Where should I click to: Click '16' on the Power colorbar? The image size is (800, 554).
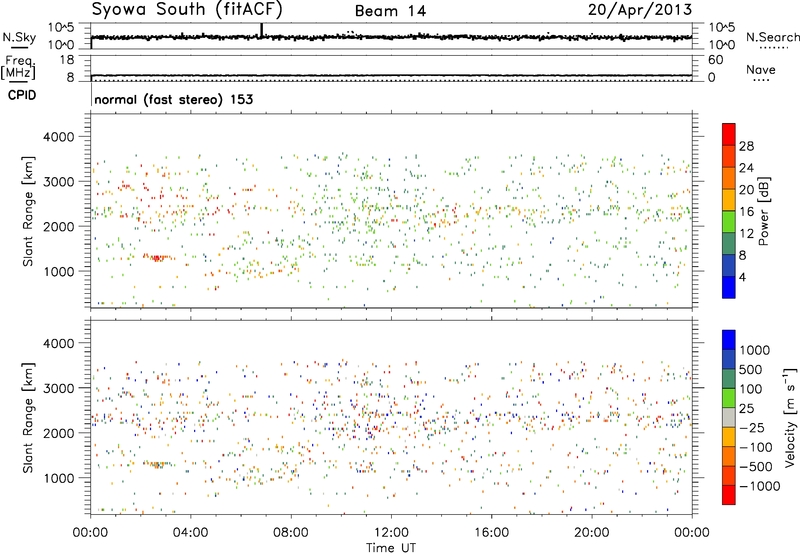point(746,212)
